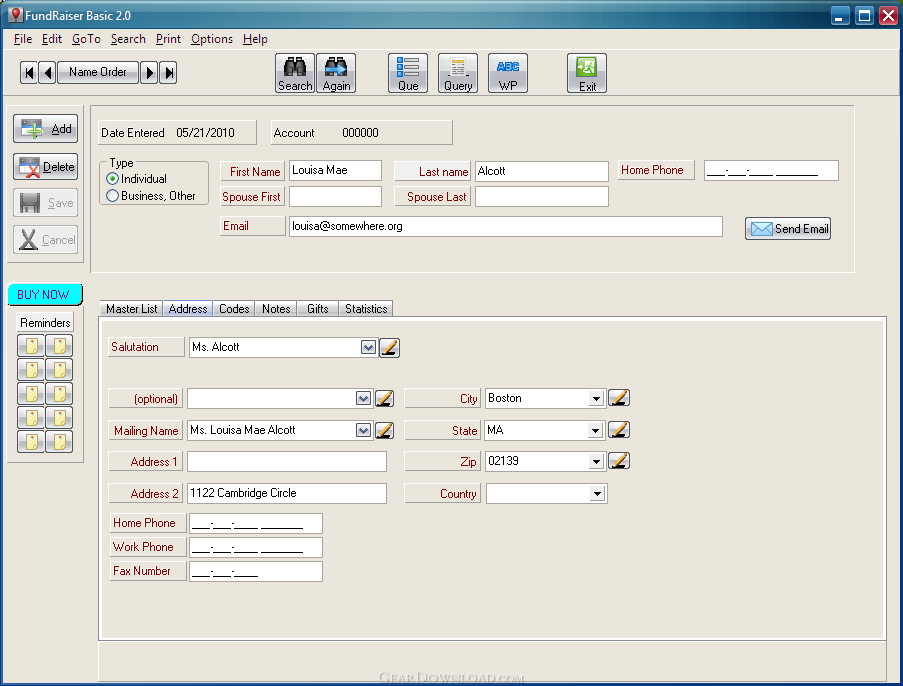Edit the Zip list pencil icon

tap(619, 461)
